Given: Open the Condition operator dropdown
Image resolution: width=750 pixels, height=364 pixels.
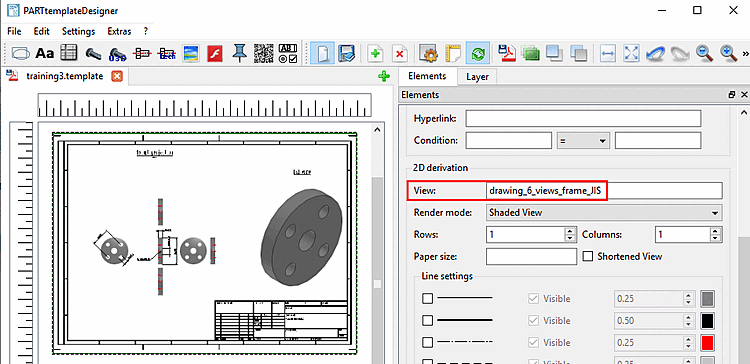Looking at the screenshot, I should [x=583, y=141].
